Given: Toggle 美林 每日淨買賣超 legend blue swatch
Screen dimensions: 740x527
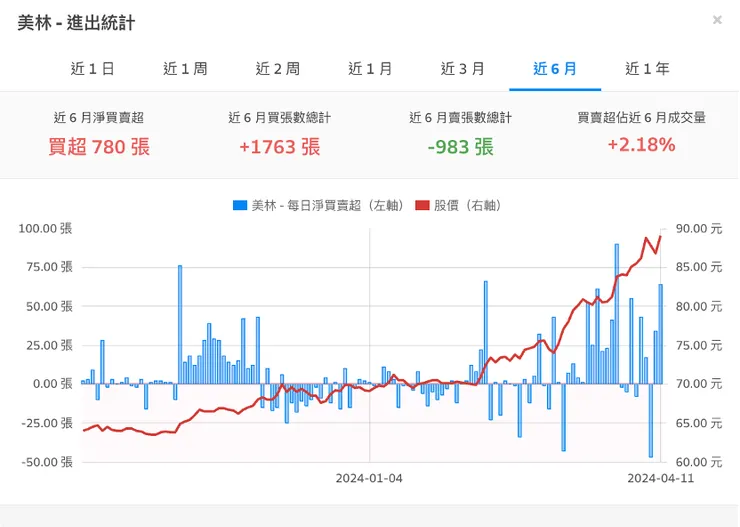Looking at the screenshot, I should coord(240,205).
